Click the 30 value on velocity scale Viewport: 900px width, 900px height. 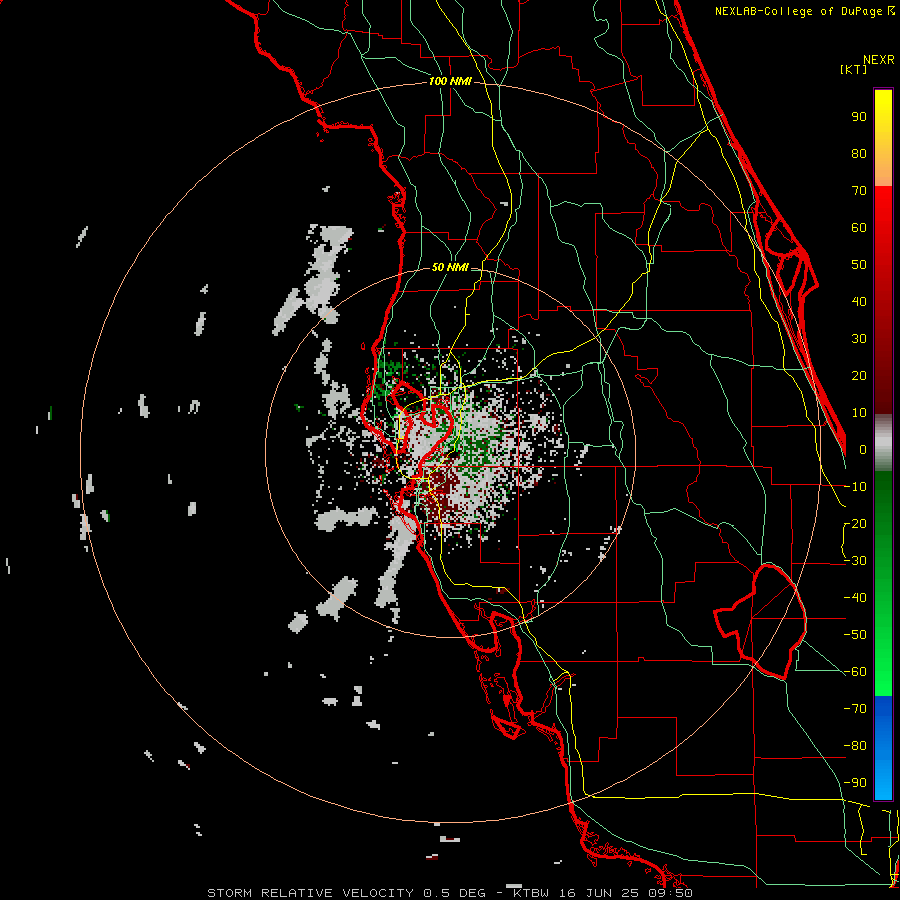tap(859, 339)
